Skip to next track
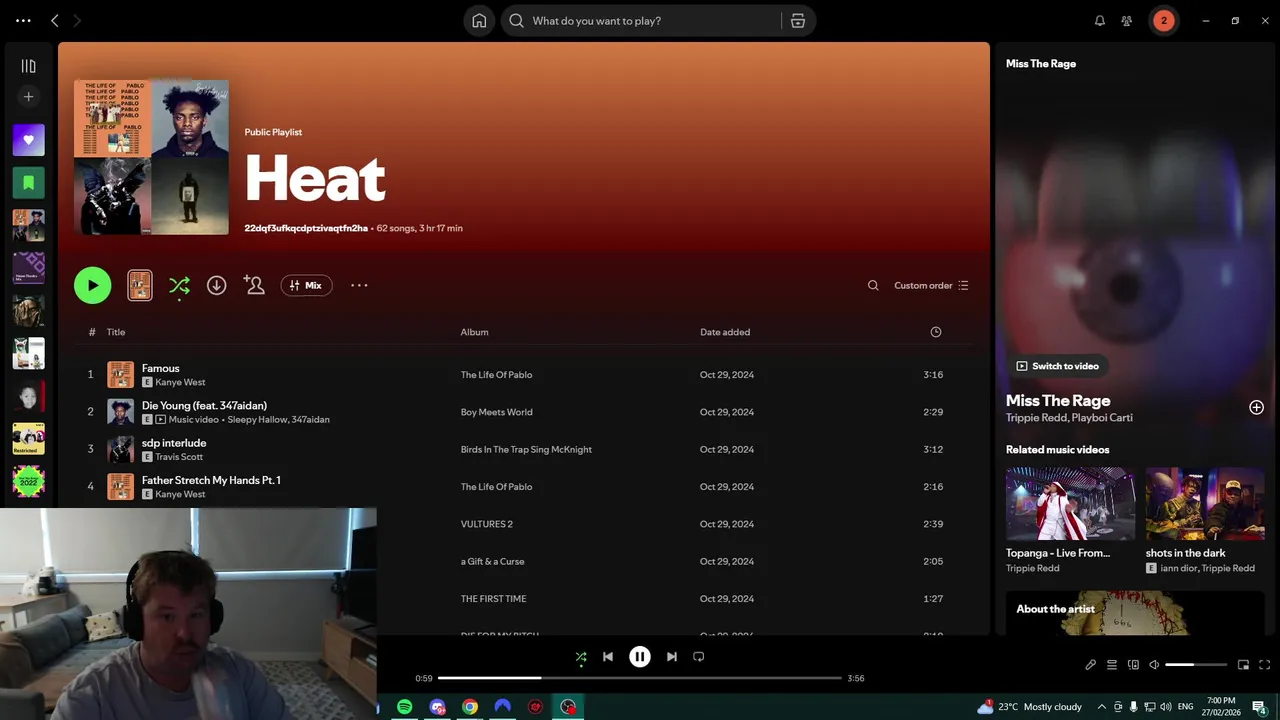 pyautogui.click(x=672, y=657)
